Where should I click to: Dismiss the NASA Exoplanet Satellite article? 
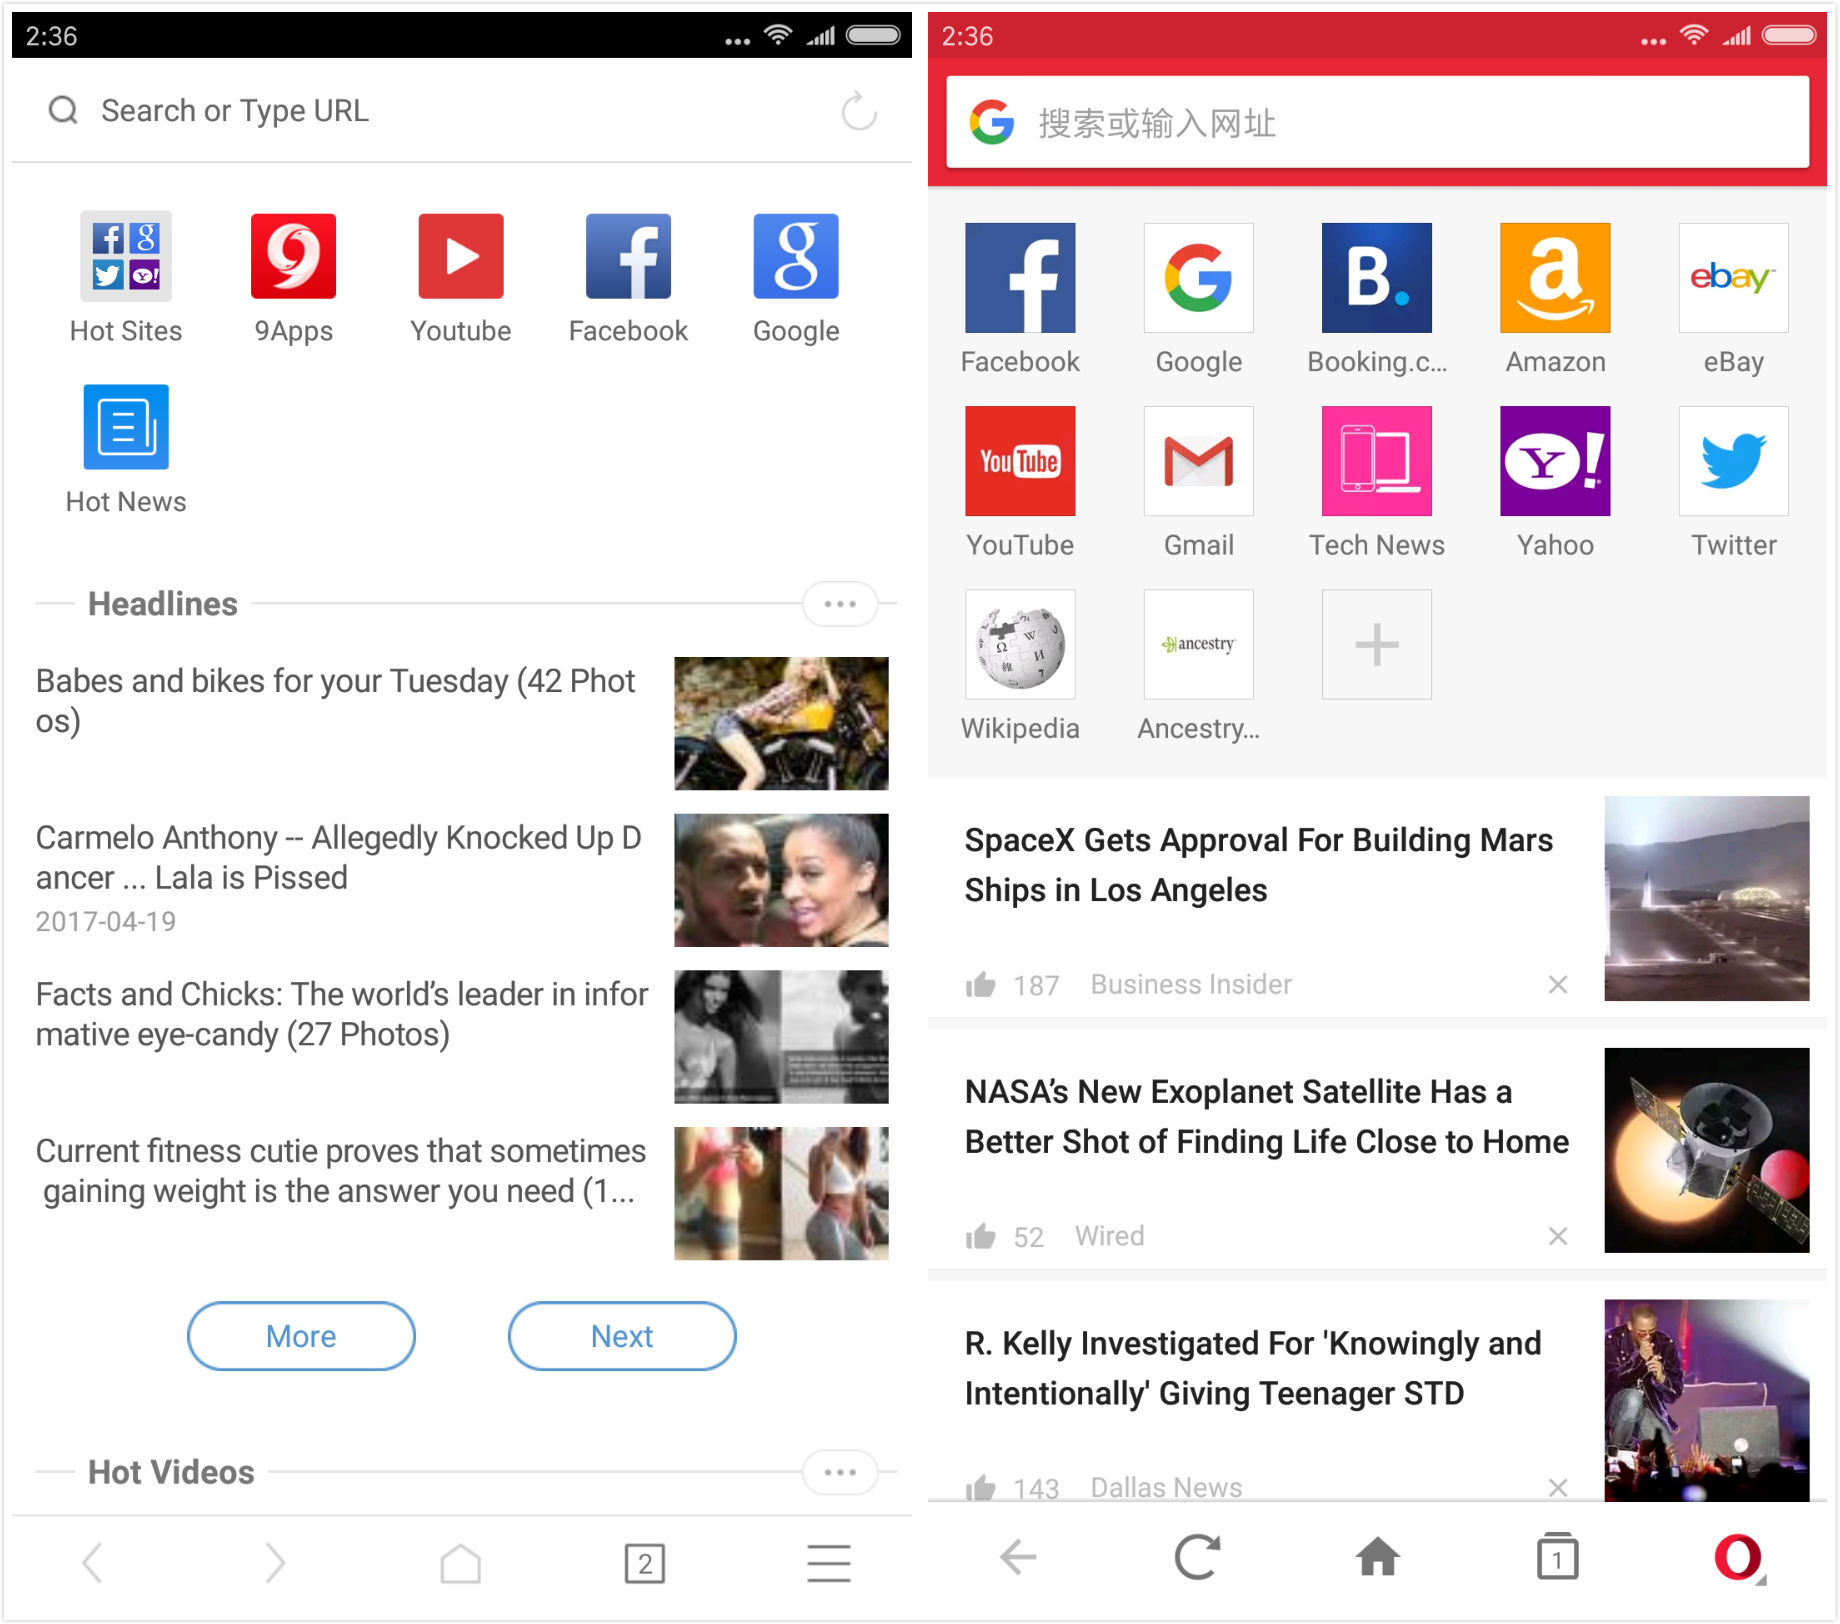pyautogui.click(x=1557, y=1237)
